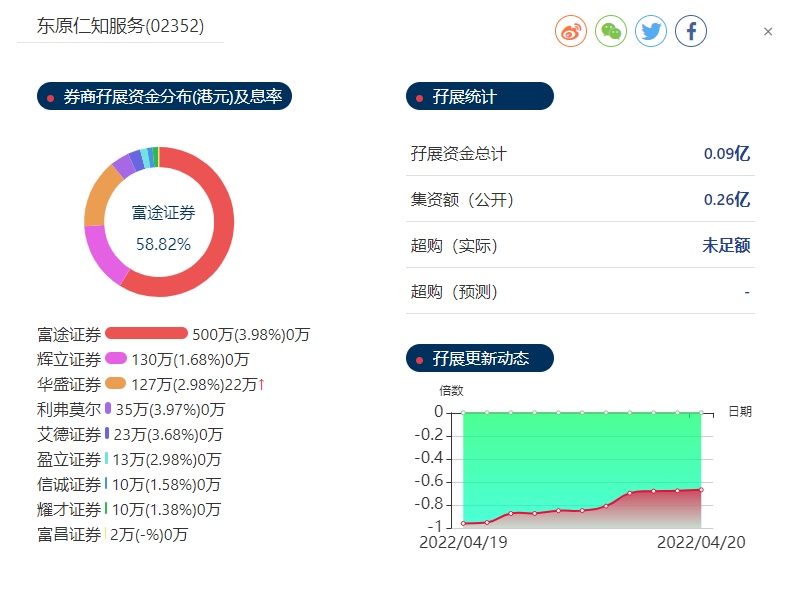Click the value 35万(3.97%)0万
789x593 pixels.
click(x=170, y=409)
